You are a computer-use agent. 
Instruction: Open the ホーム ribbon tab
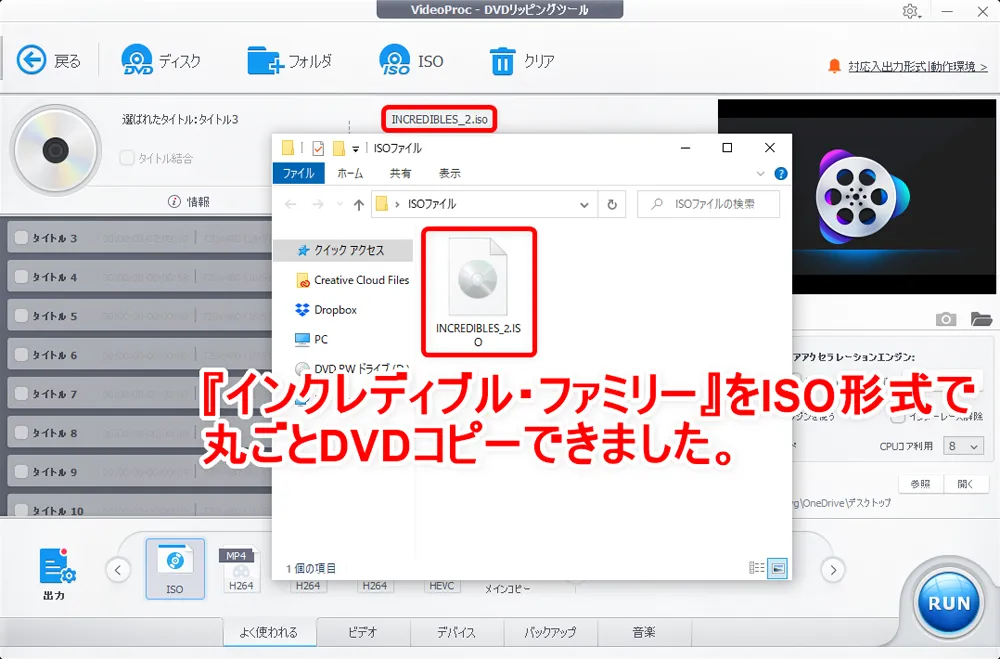pyautogui.click(x=350, y=174)
